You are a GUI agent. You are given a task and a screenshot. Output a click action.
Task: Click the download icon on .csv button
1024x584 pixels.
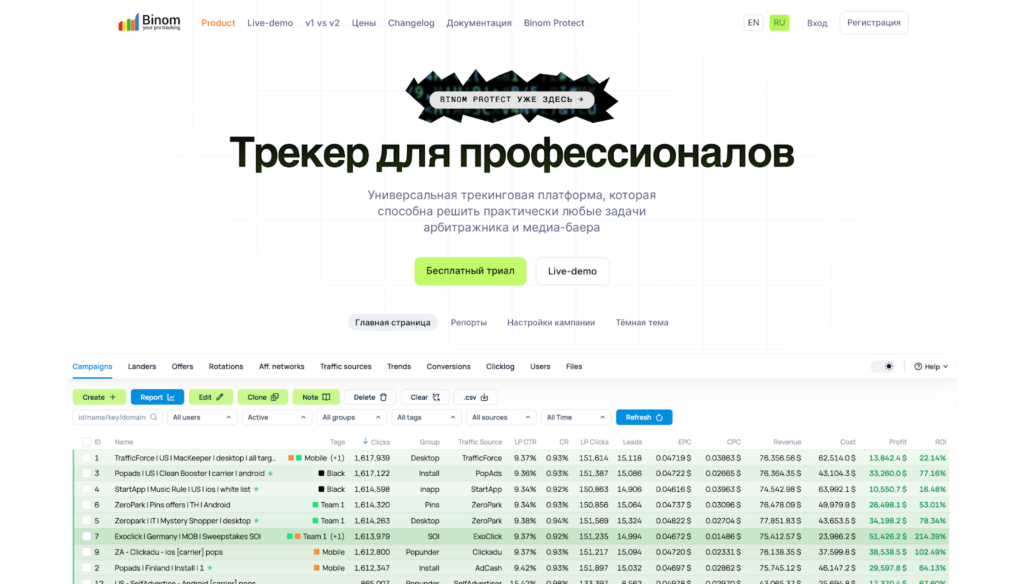tap(485, 397)
